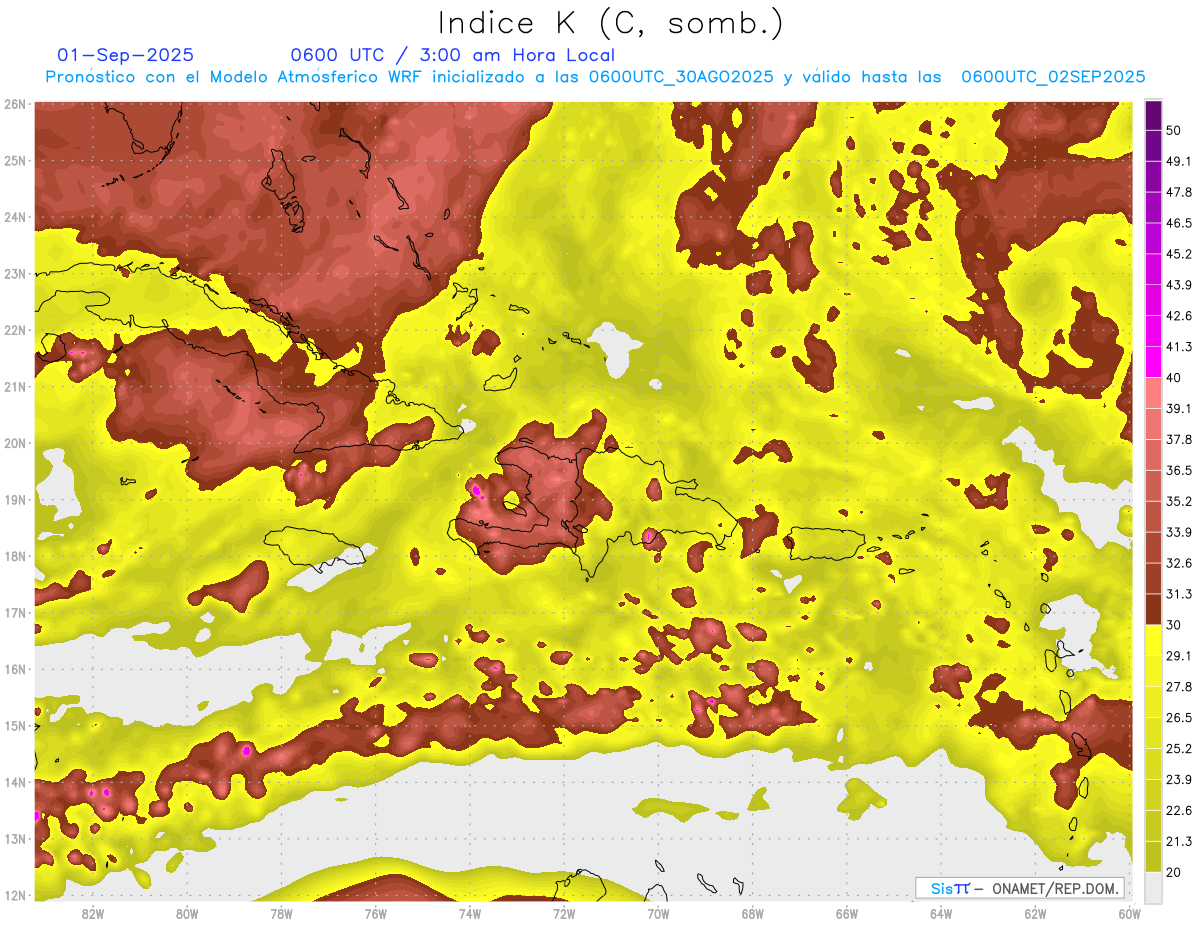This screenshot has height=927, width=1200.
Task: Click the 'Indice K (C, somb.)' title
Action: (611, 23)
